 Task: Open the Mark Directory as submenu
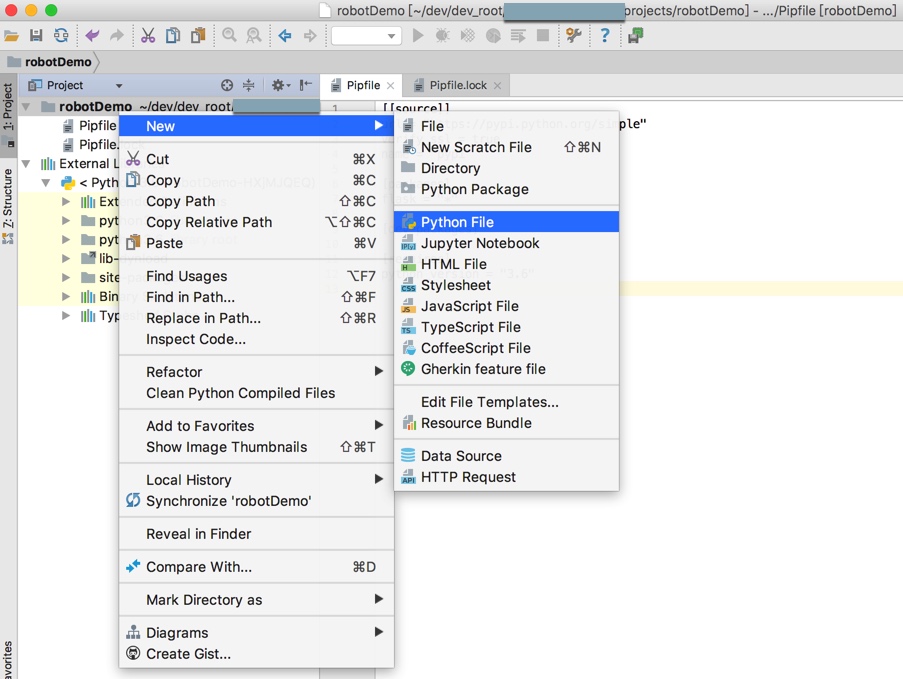click(256, 600)
